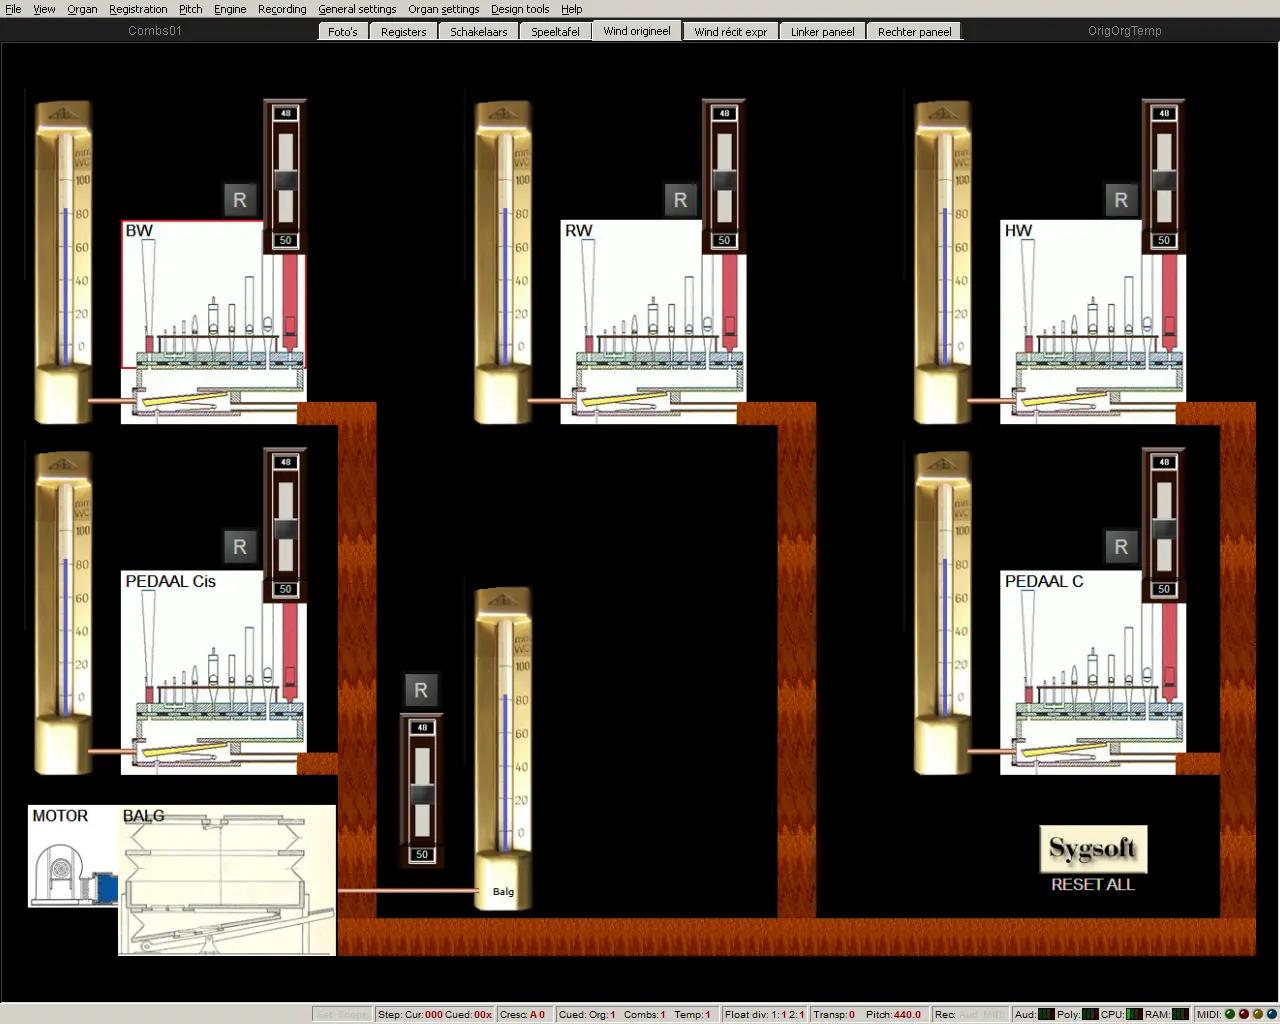Open the Wind récit expr tab
Viewport: 1280px width, 1024px height.
tap(730, 32)
